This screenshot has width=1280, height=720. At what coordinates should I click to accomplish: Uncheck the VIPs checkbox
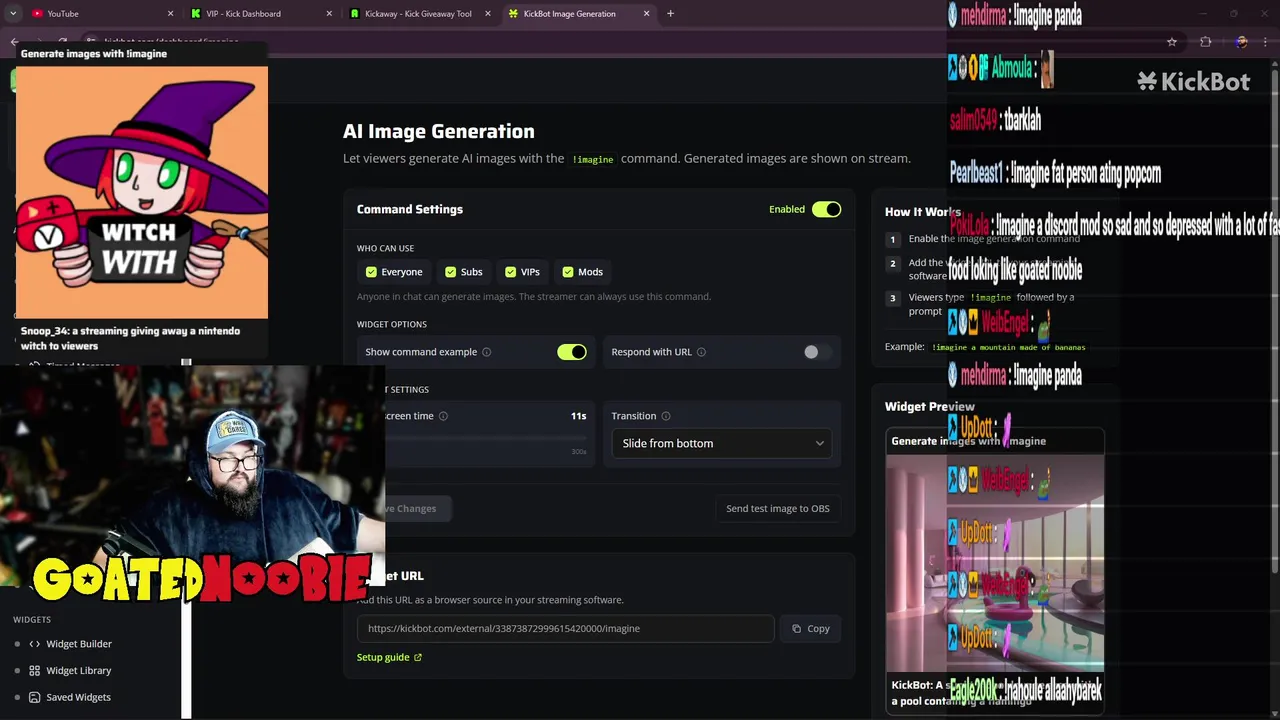pos(510,272)
